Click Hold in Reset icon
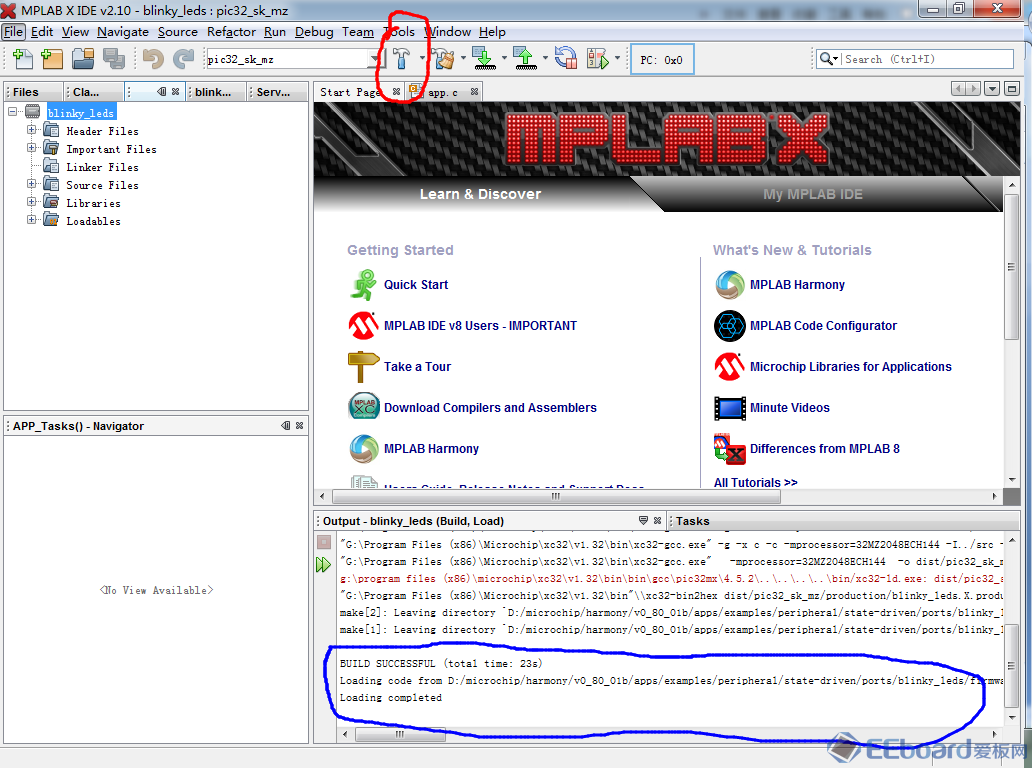 566,59
